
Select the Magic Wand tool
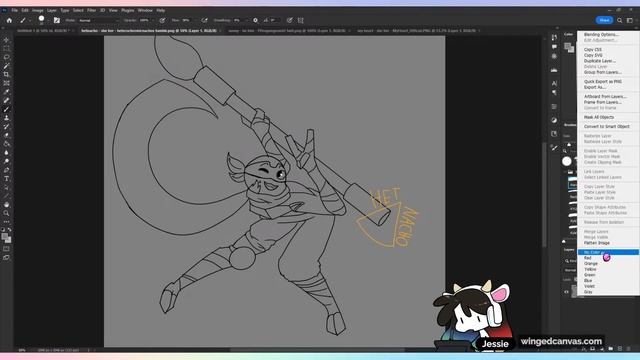click(x=6, y=66)
